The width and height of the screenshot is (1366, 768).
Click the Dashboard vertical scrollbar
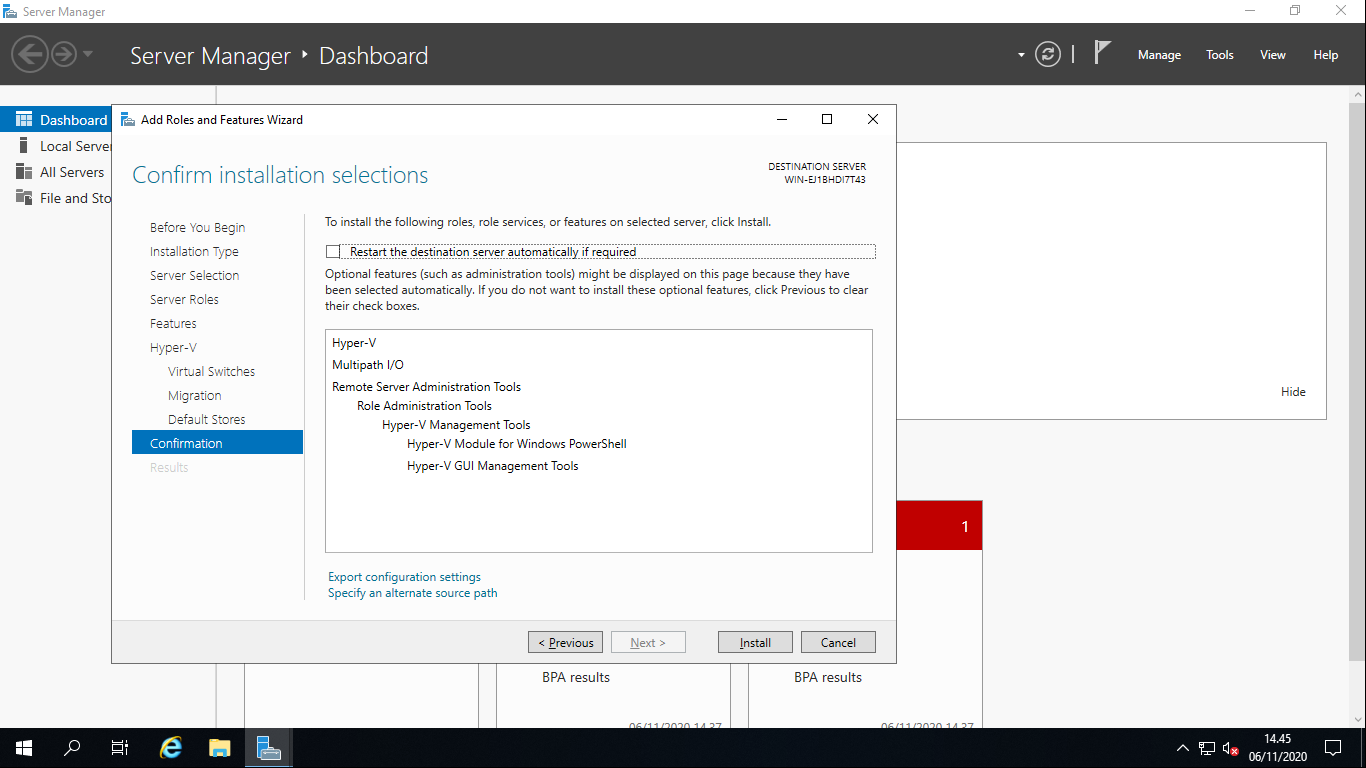click(1357, 380)
